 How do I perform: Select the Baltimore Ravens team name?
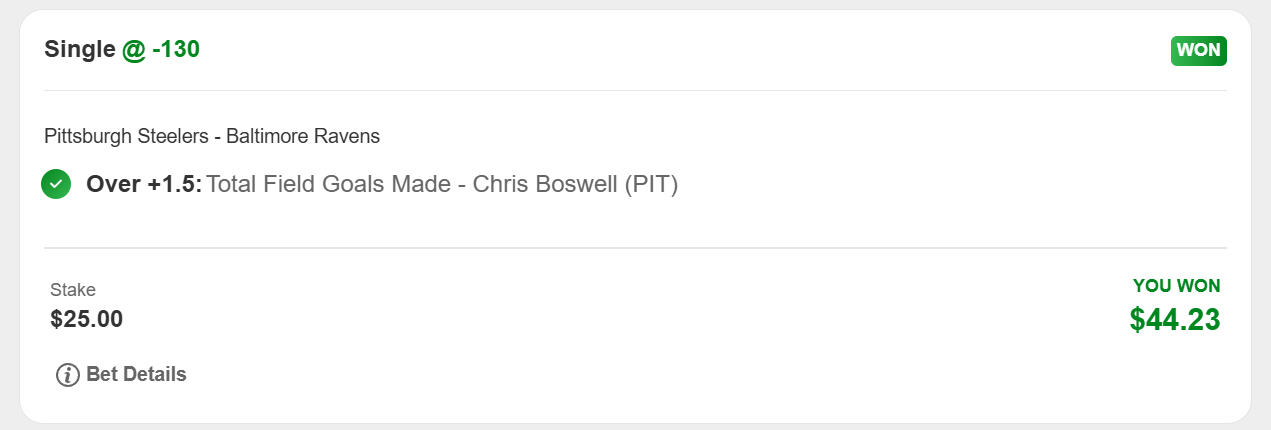pos(303,136)
